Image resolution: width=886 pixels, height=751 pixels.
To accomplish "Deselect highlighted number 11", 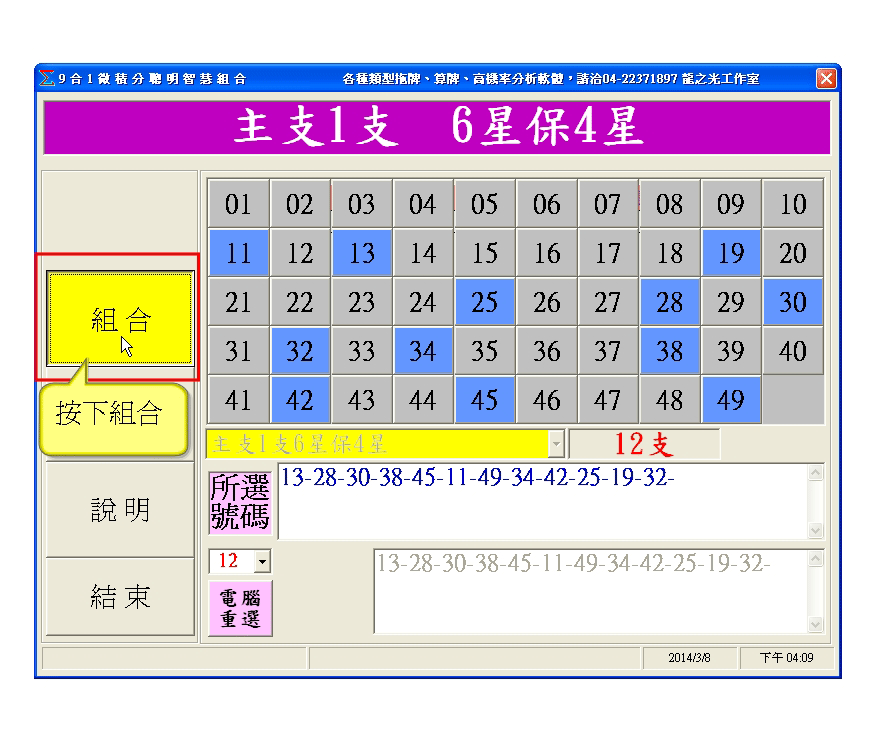I will (x=238, y=253).
